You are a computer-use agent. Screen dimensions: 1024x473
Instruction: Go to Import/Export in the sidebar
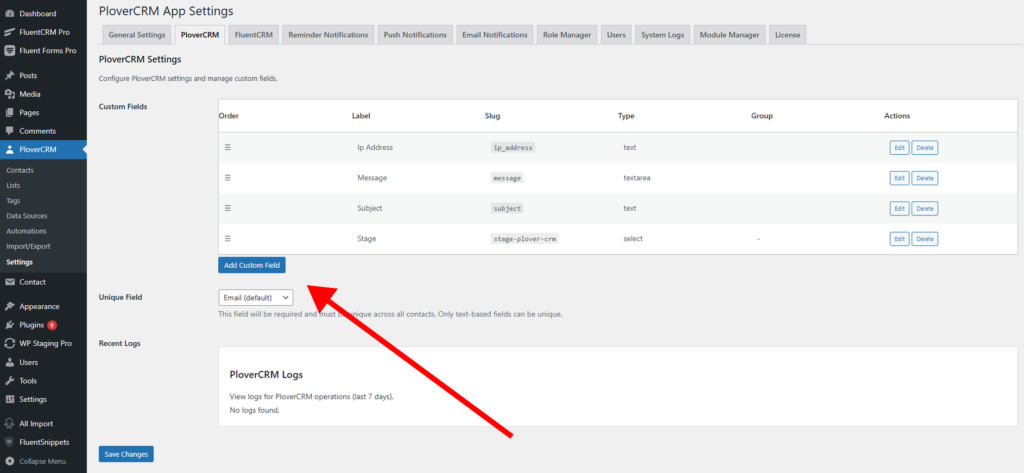click(x=28, y=246)
